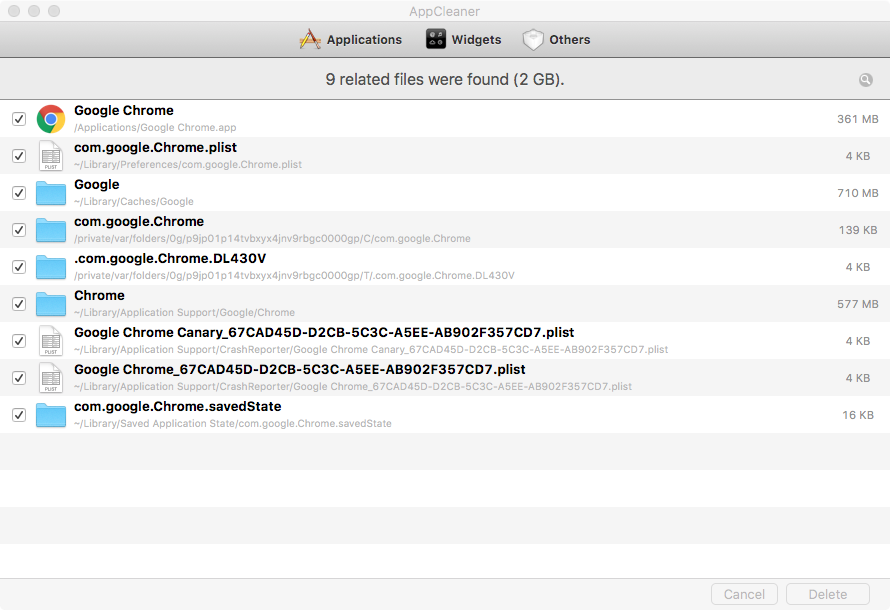Click the Google Chrome app icon
This screenshot has height=610, width=890.
(x=51, y=119)
